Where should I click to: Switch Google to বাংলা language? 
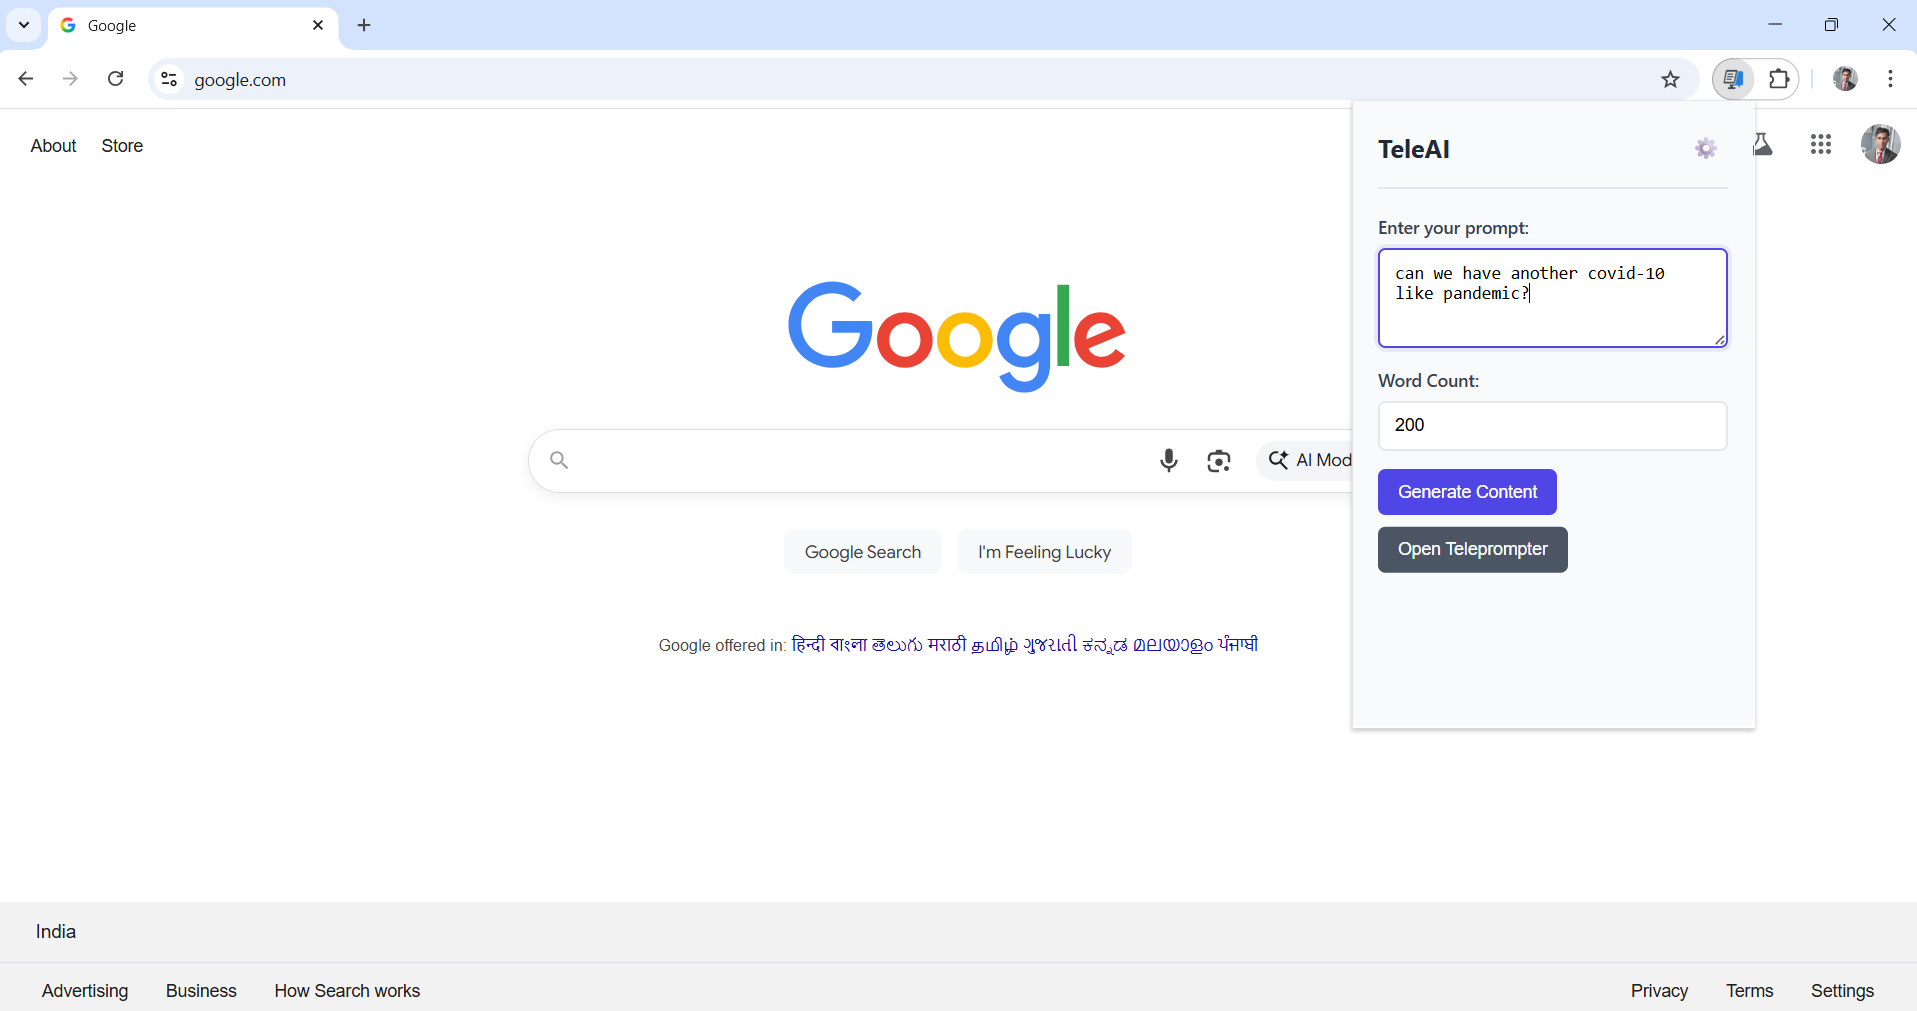[x=848, y=645]
